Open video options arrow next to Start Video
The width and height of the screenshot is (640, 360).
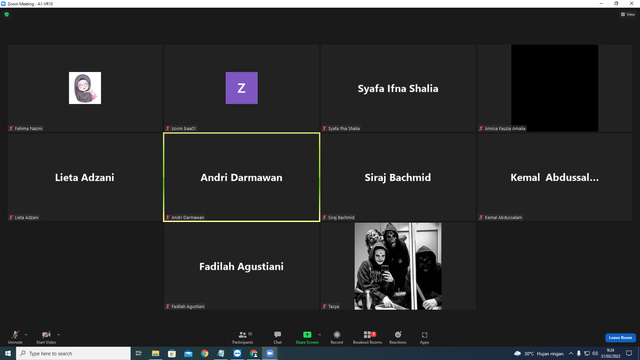59,335
